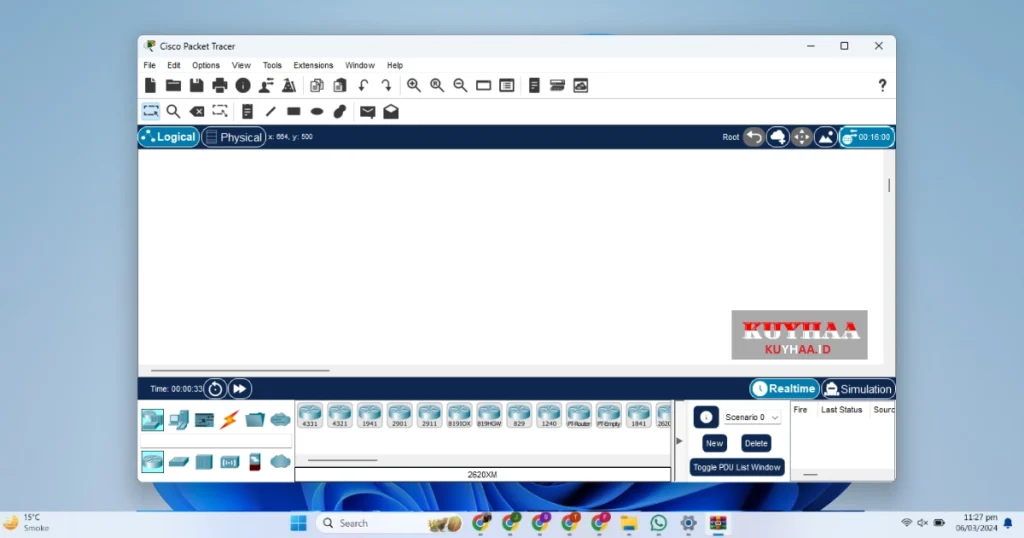Open Network Information with the info icon

click(x=243, y=86)
